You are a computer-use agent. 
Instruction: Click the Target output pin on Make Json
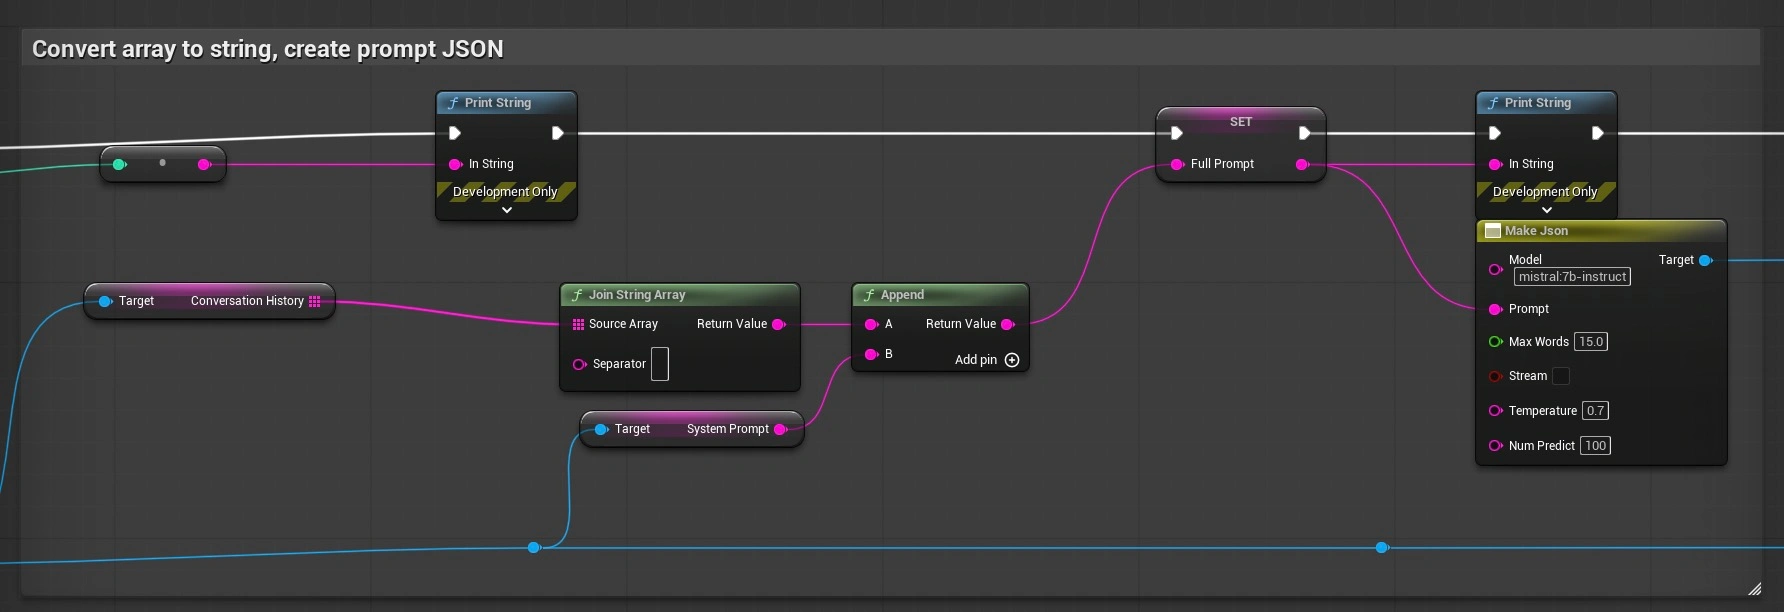pyautogui.click(x=1706, y=260)
